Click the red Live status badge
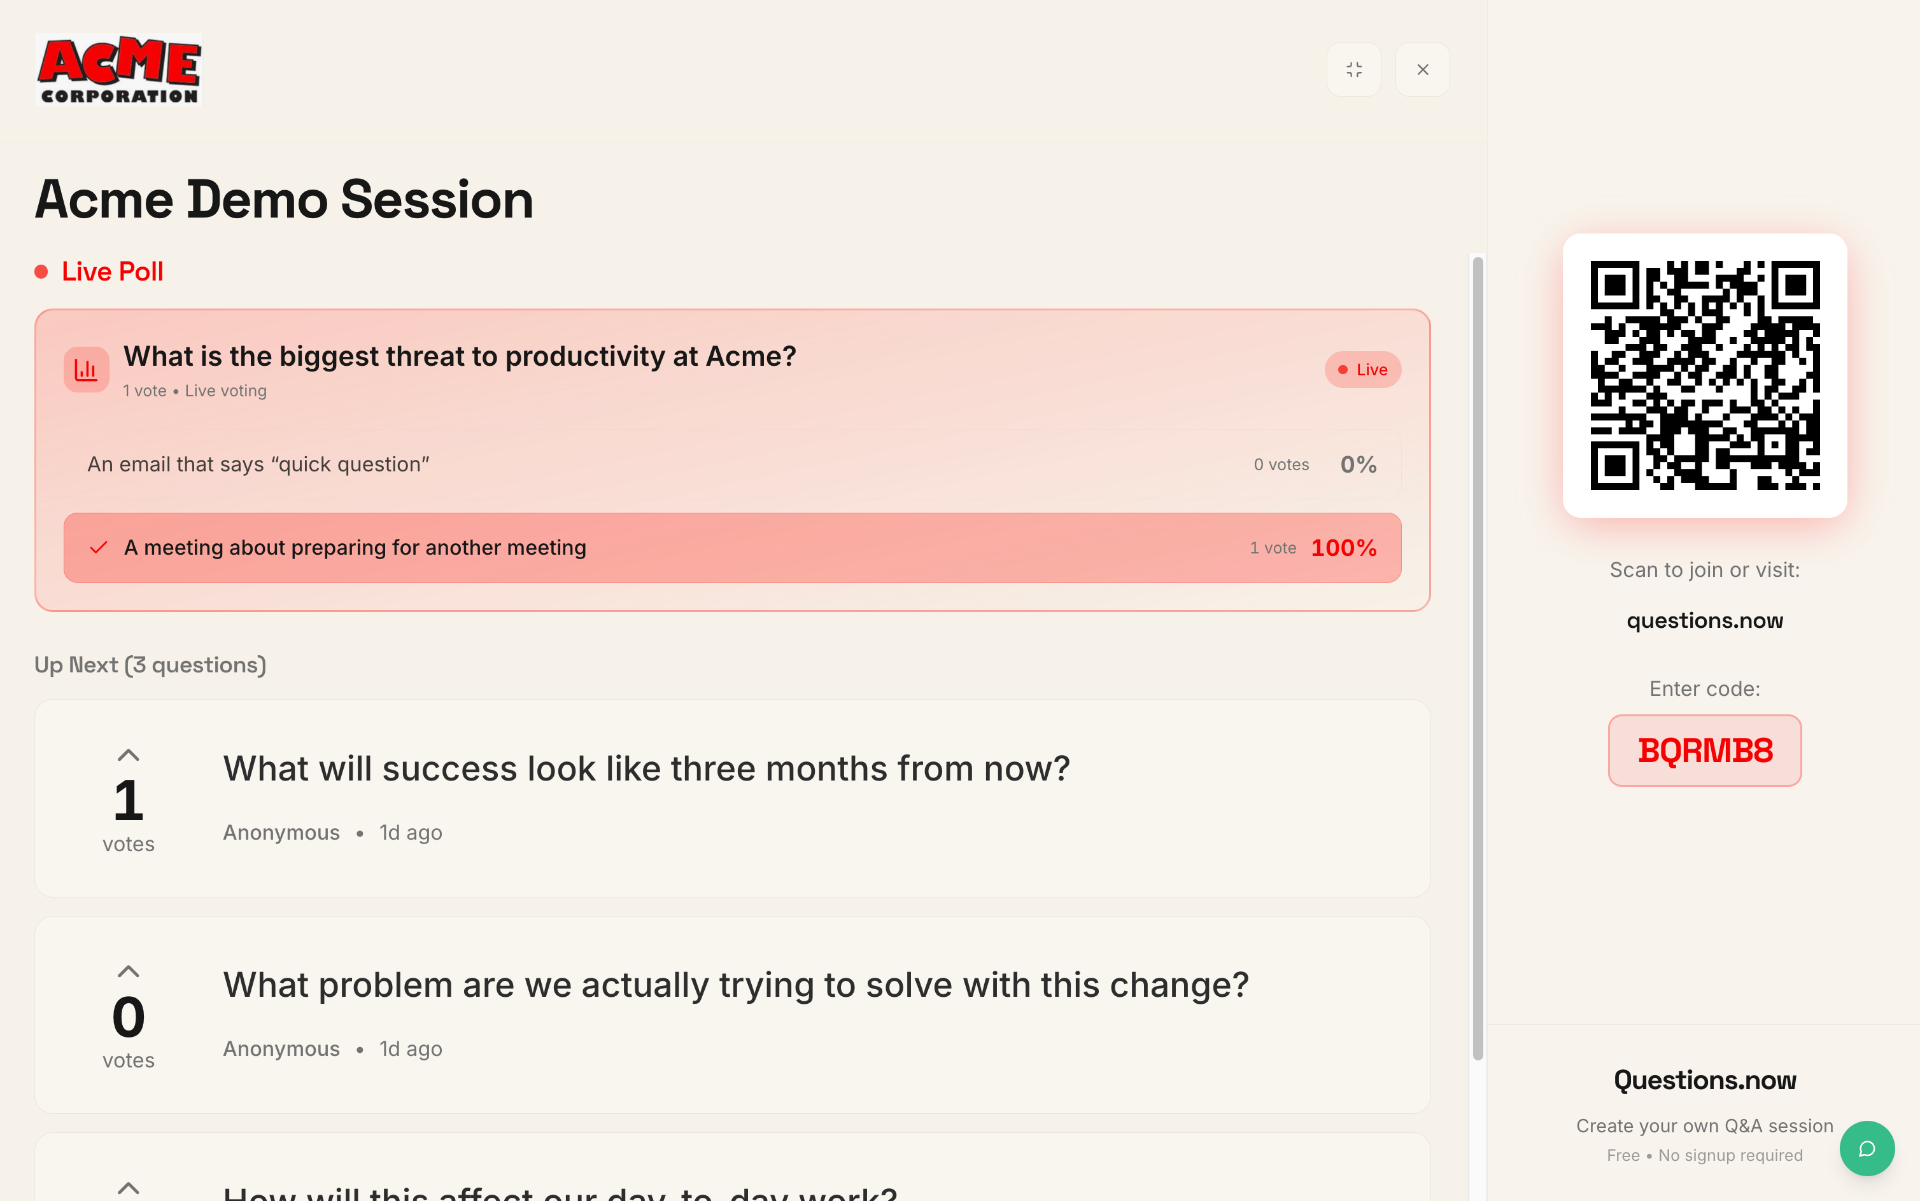The image size is (1920, 1201). (x=1363, y=370)
